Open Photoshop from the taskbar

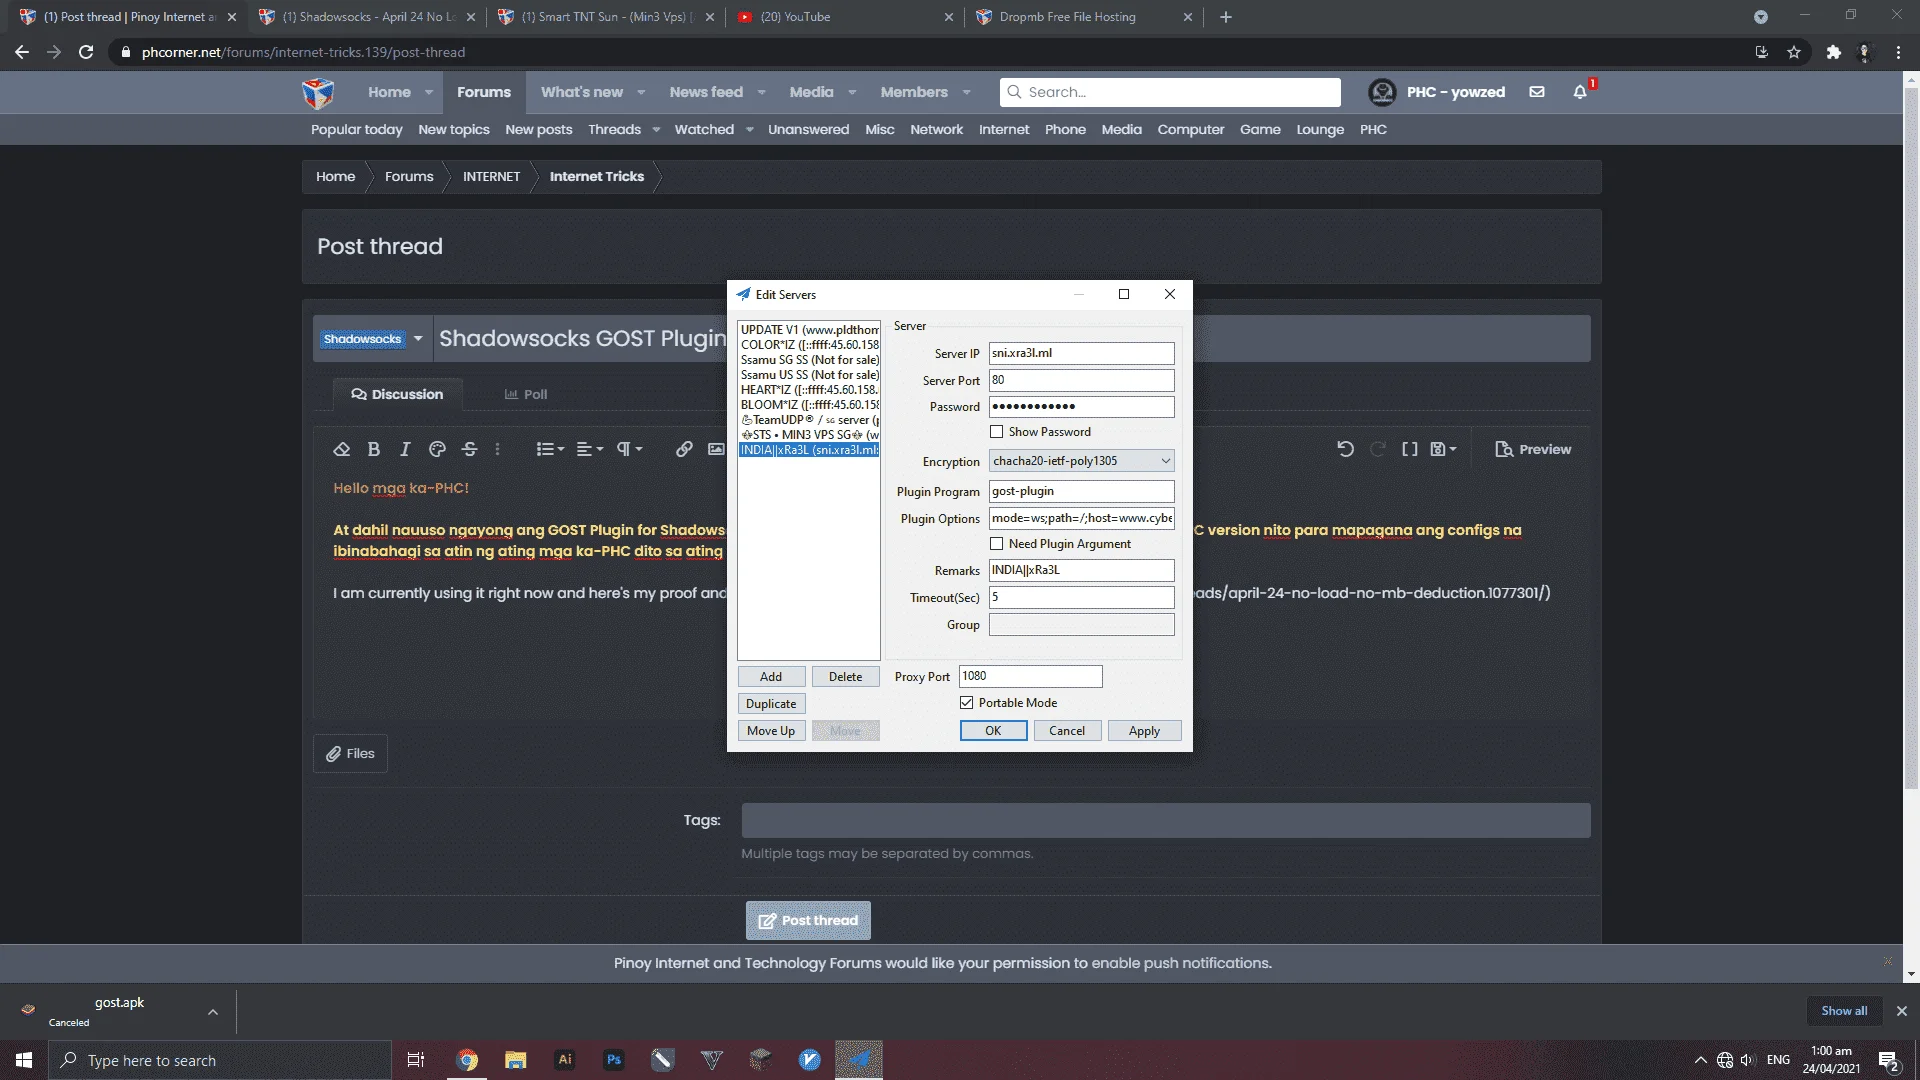614,1060
